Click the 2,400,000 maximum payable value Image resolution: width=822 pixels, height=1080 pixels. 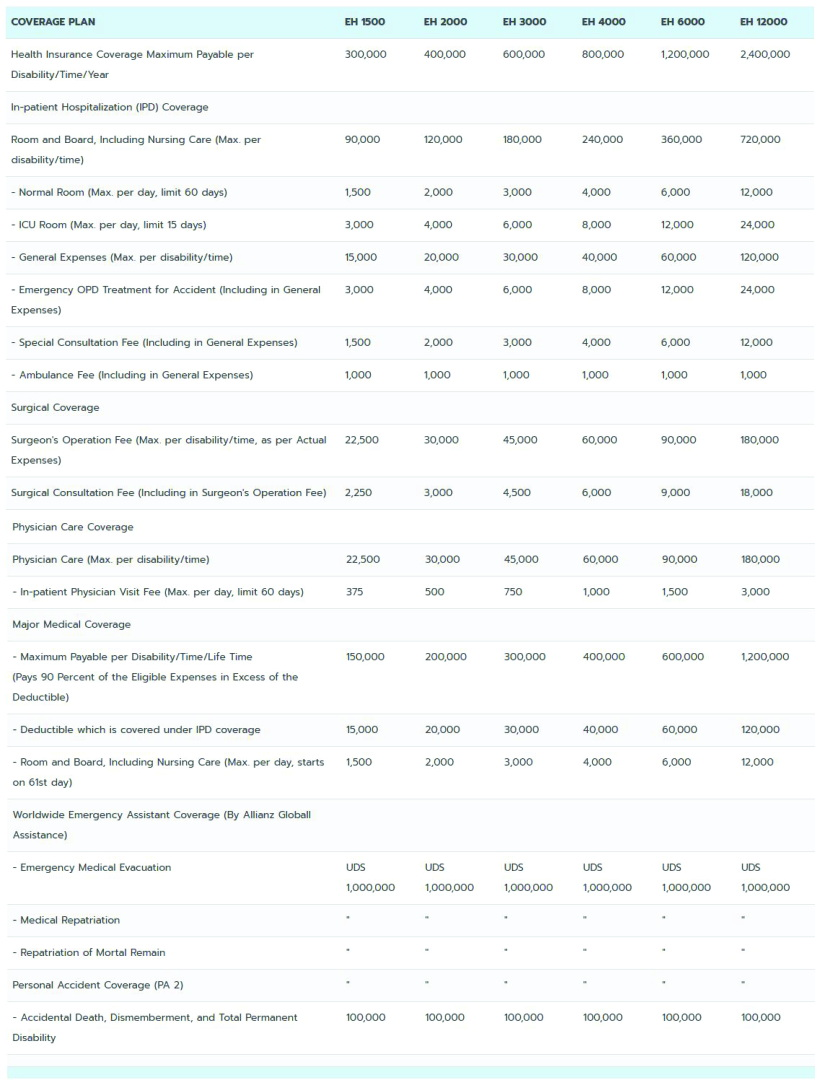(764, 54)
